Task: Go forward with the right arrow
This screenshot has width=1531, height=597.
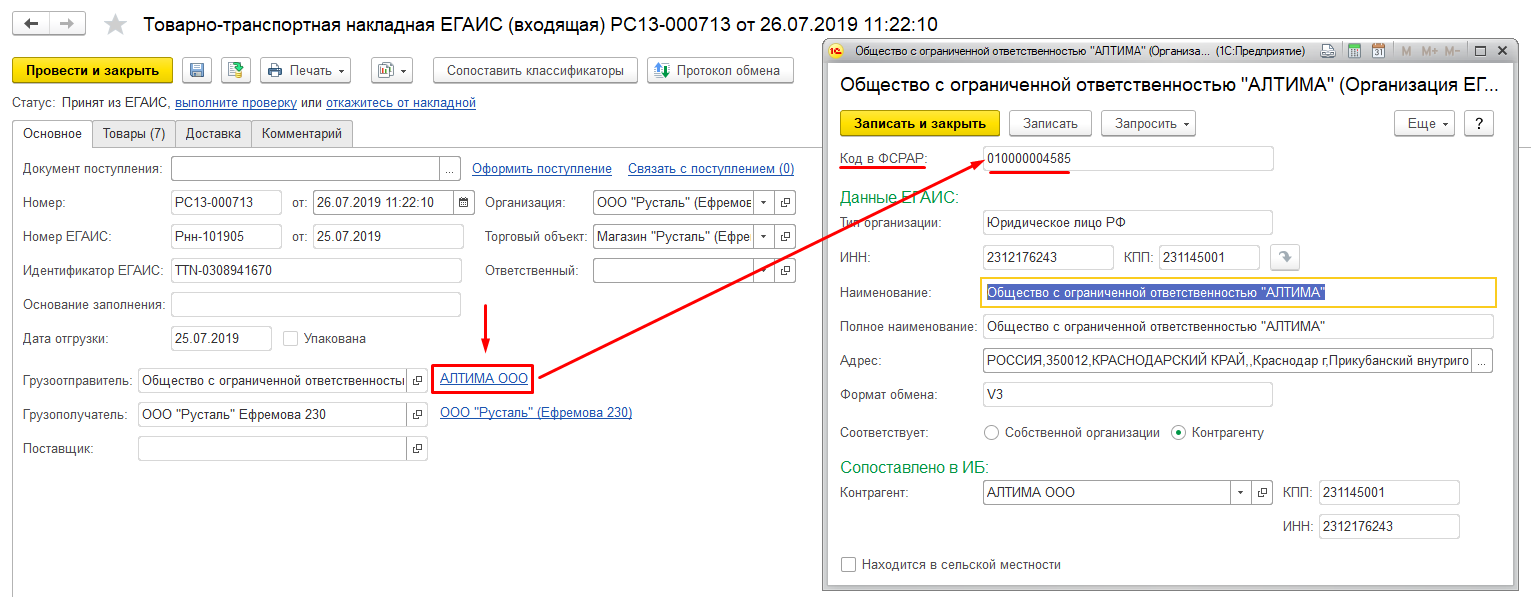Action: coord(66,23)
